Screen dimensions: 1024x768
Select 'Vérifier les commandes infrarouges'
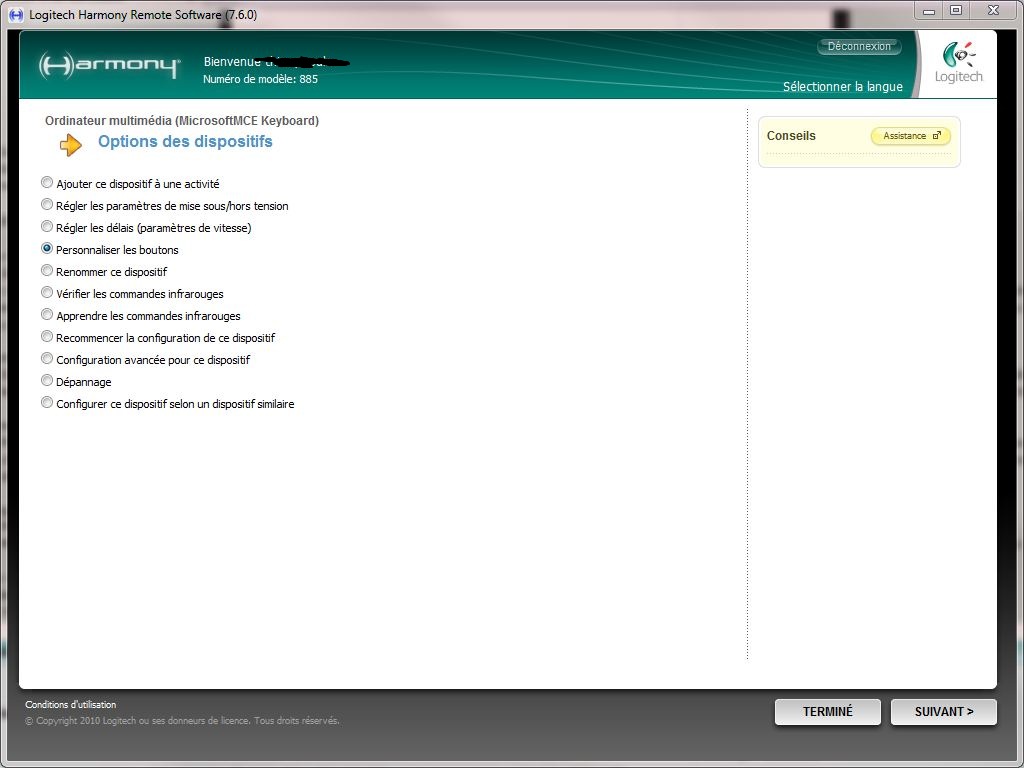click(x=47, y=293)
